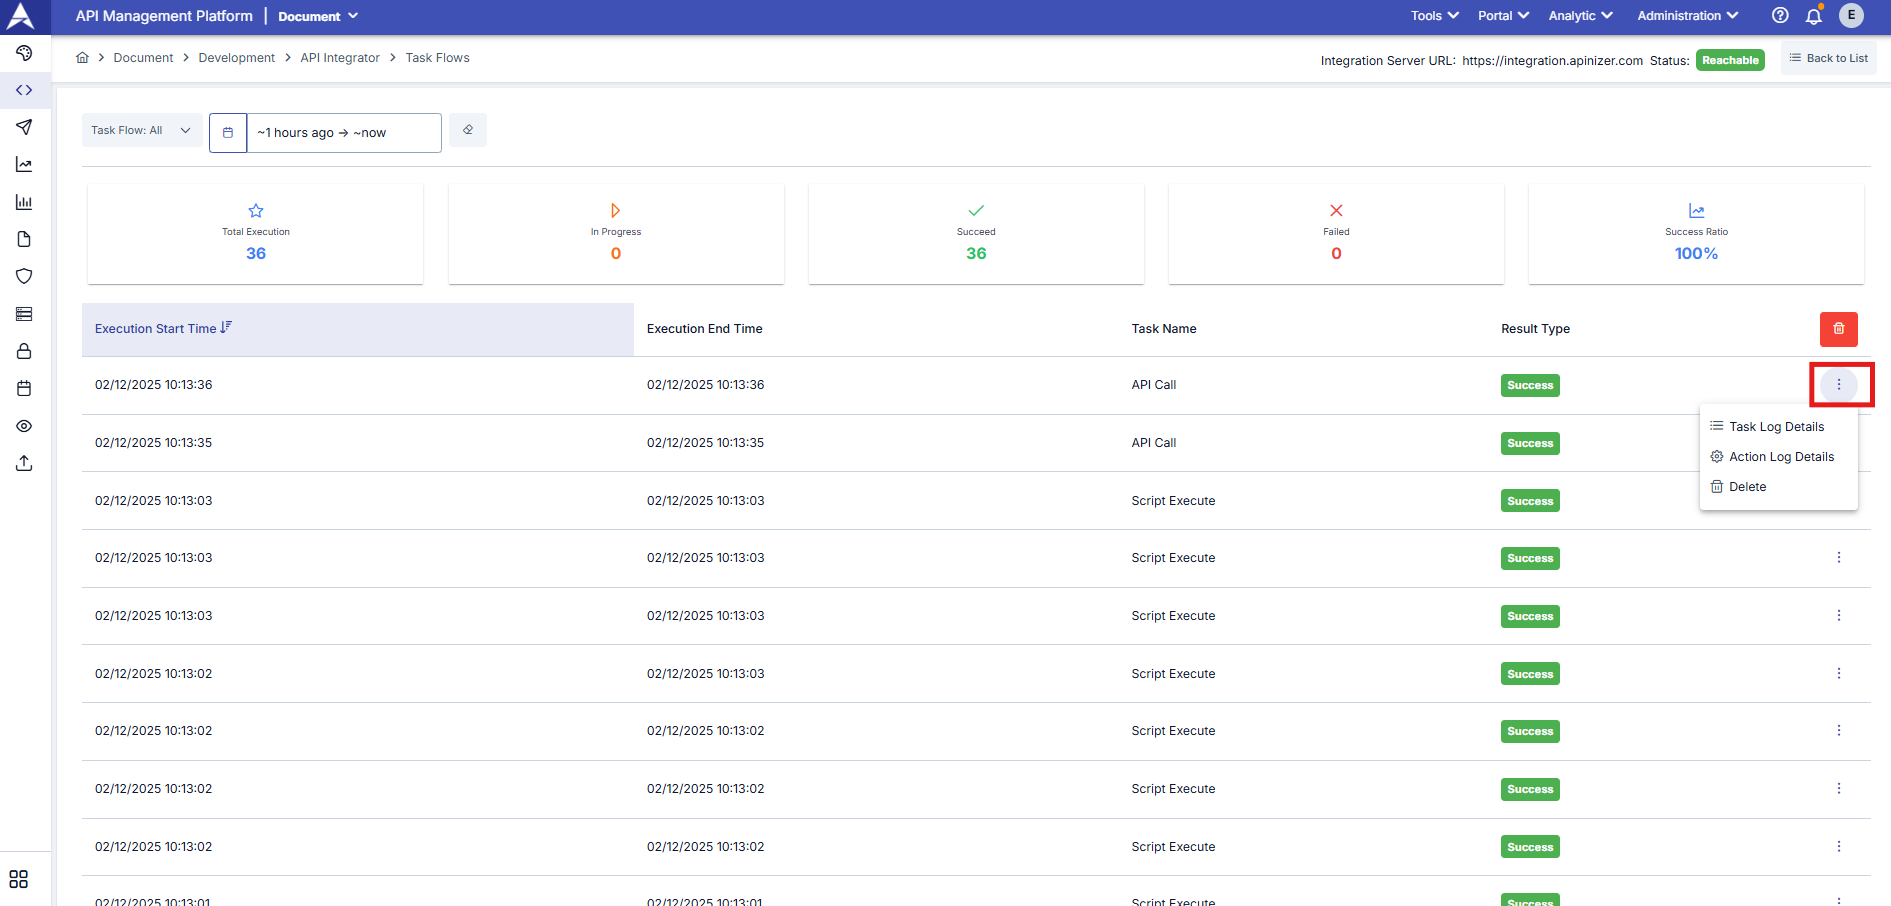Expand the Task Flow: All dropdown
This screenshot has width=1891, height=906.
coord(141,131)
